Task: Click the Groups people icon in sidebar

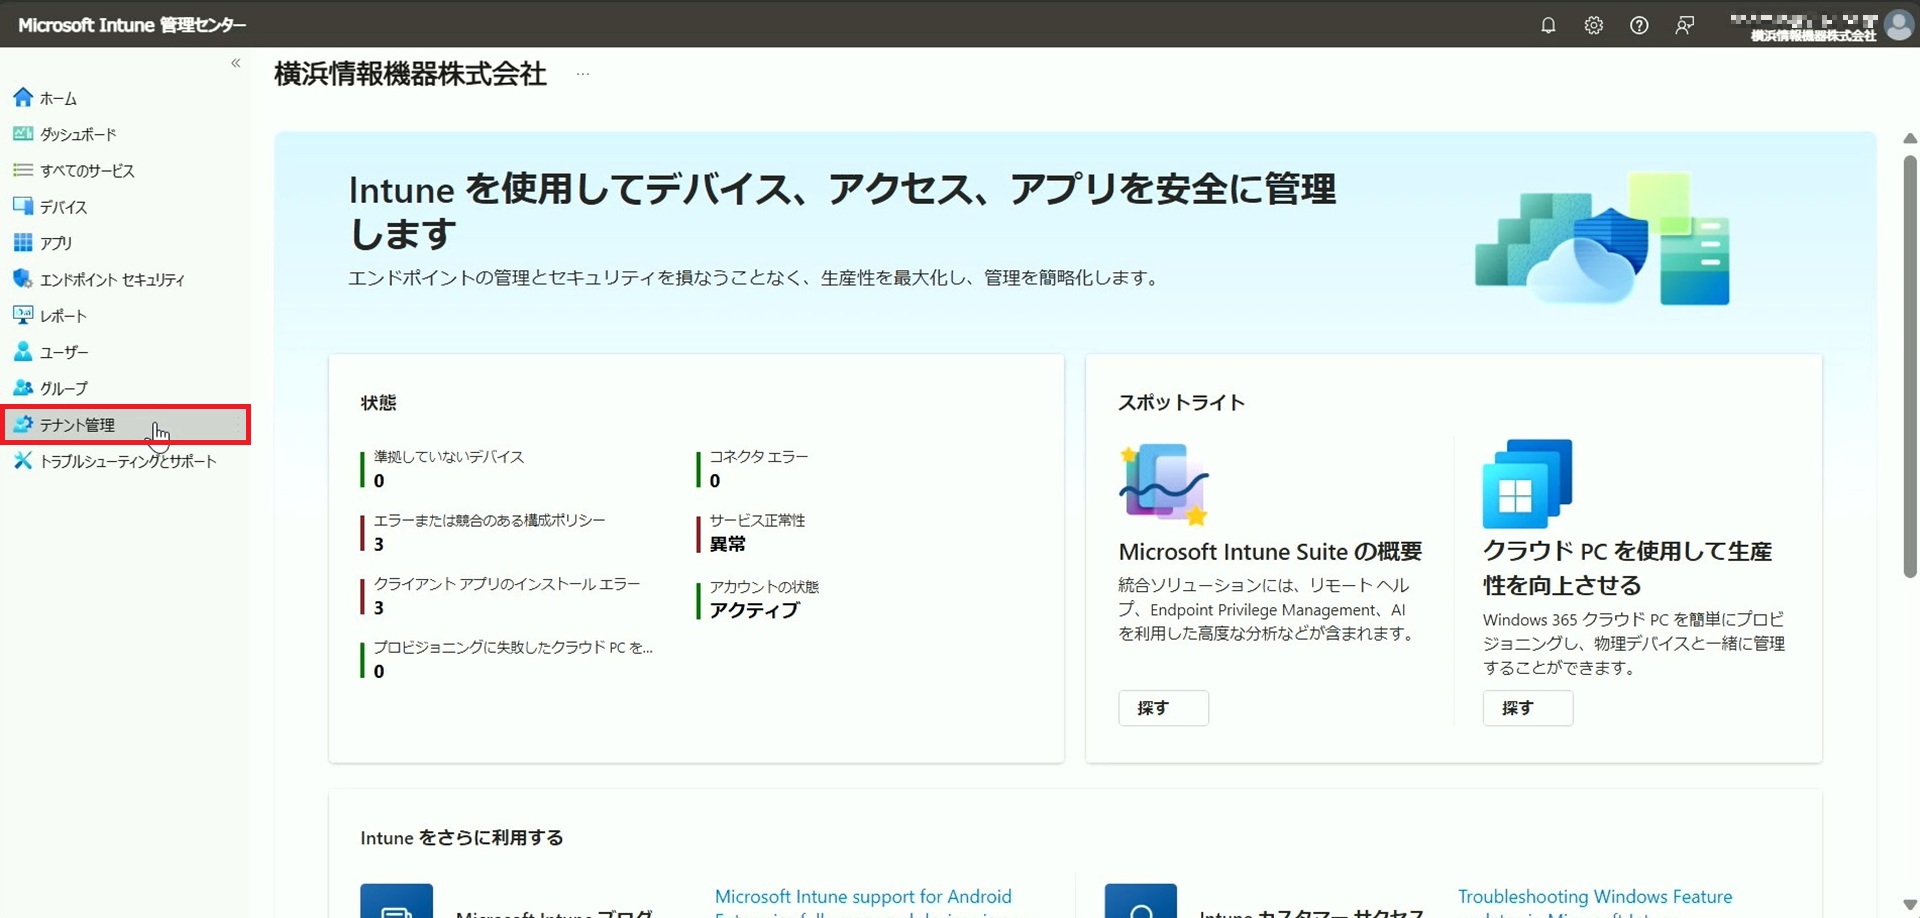Action: 23,387
